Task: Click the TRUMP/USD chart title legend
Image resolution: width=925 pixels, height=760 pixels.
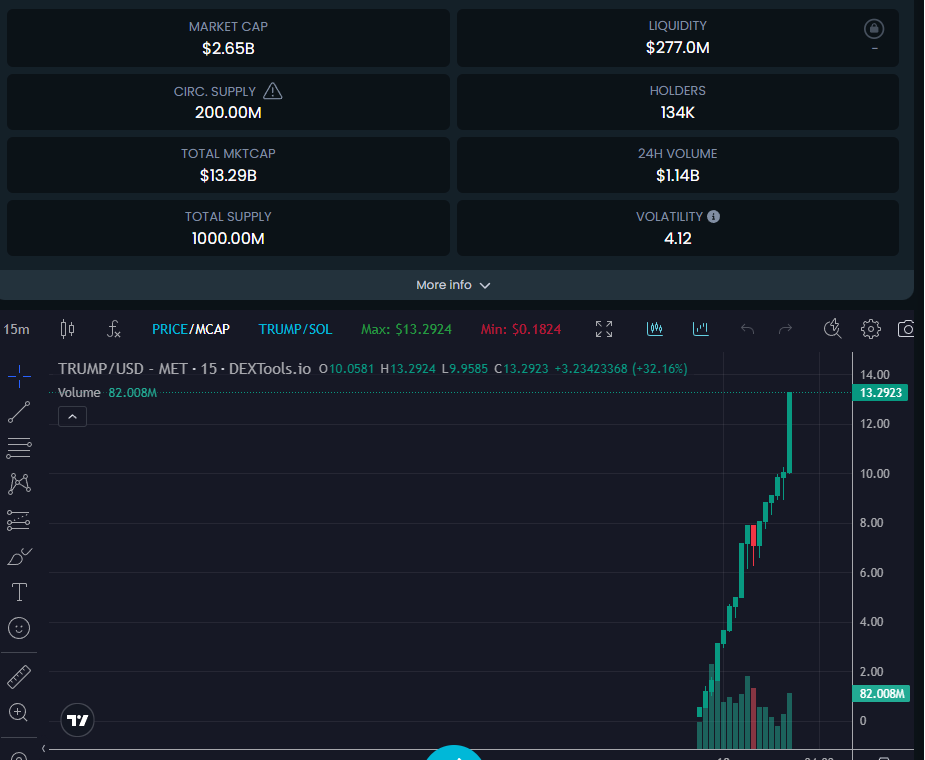Action: click(184, 369)
